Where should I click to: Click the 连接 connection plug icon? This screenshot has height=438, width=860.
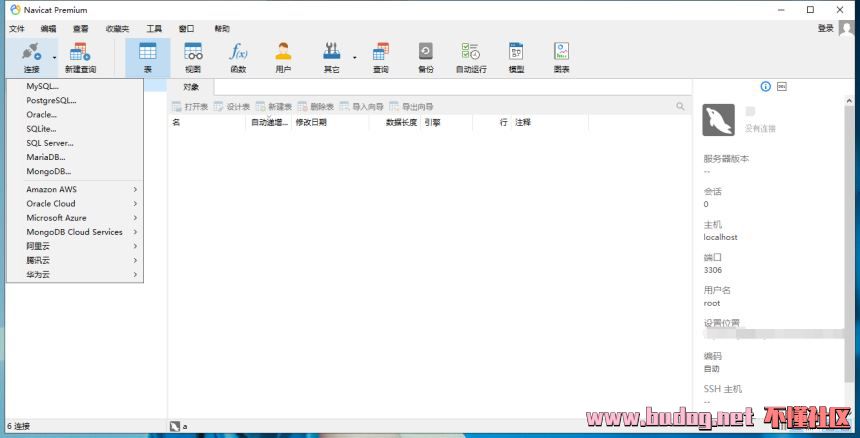[x=31, y=52]
